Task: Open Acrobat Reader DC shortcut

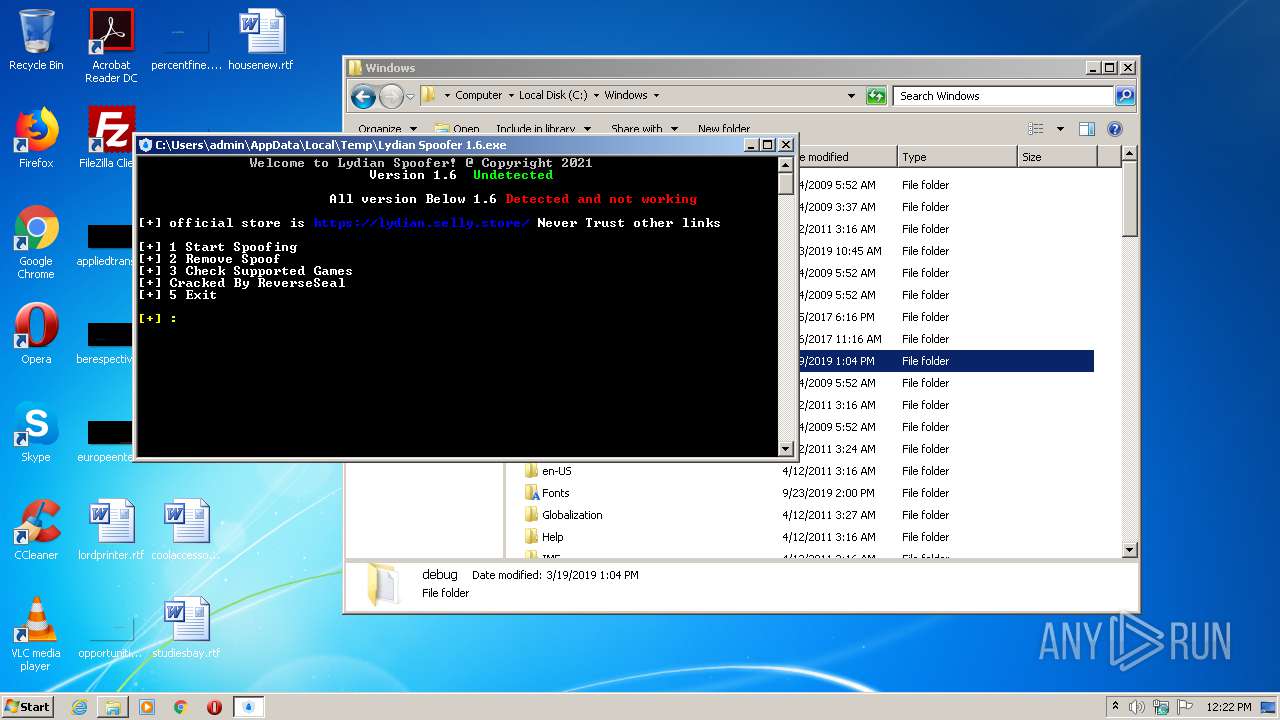Action: pos(111,46)
